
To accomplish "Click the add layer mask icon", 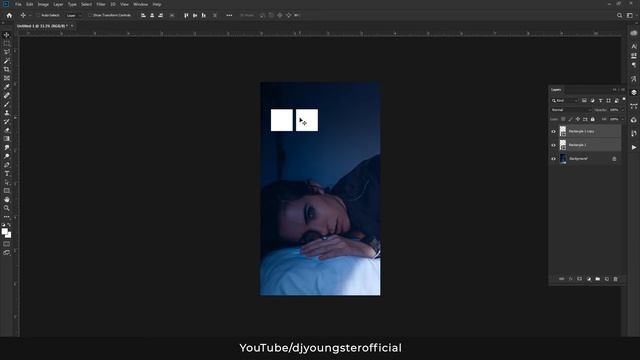I will click(580, 279).
